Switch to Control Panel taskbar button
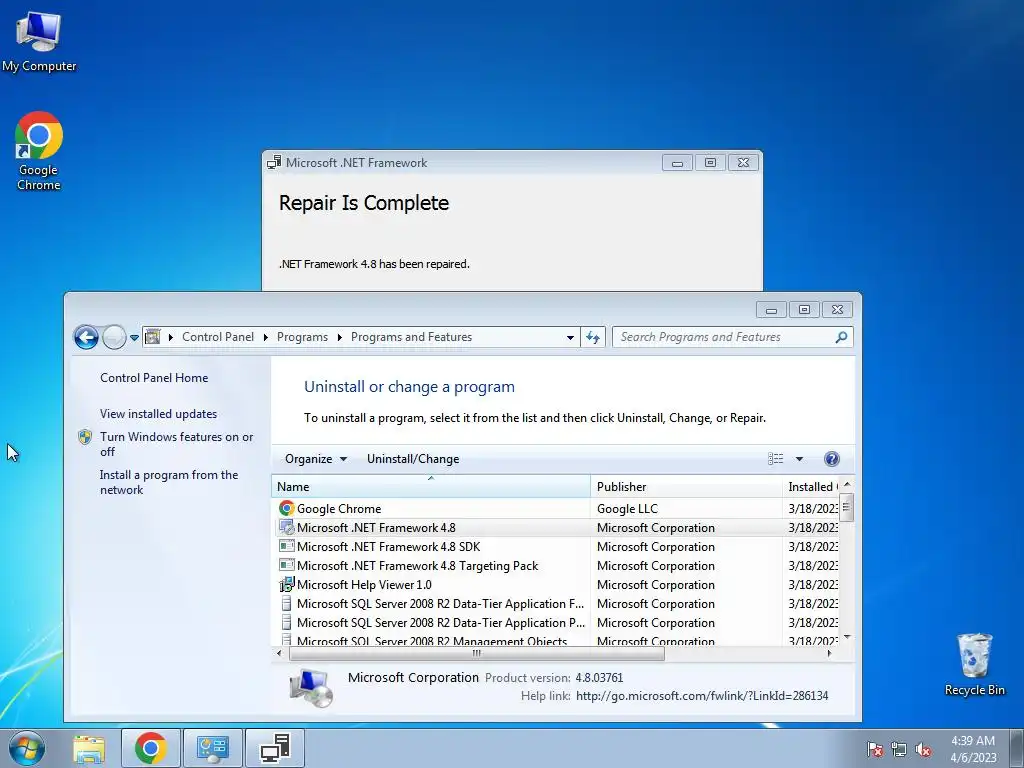Screen dimensions: 1024x768 point(213,748)
